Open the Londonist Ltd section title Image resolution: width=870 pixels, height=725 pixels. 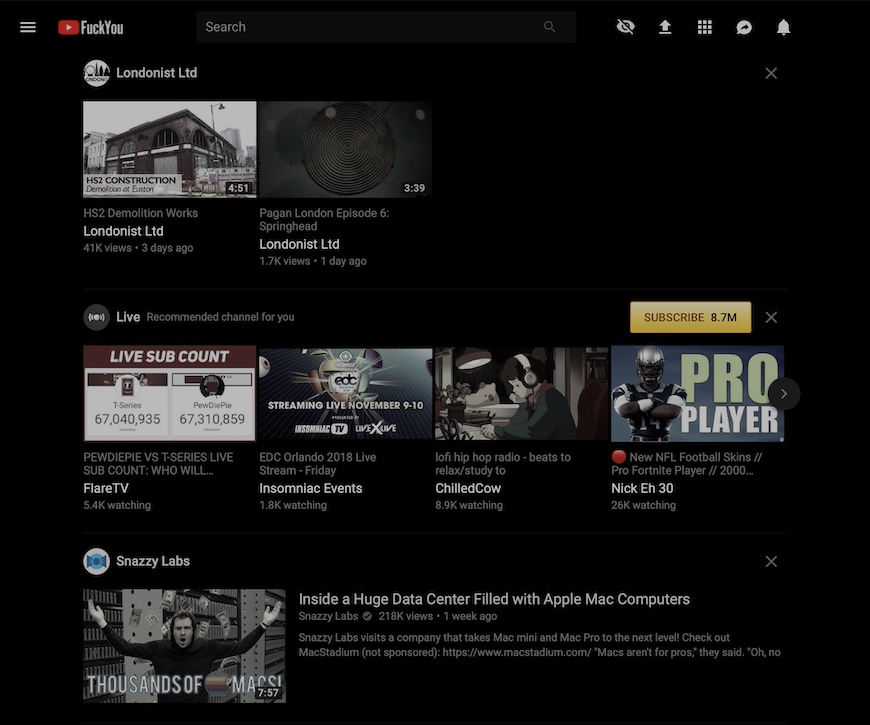tap(156, 73)
